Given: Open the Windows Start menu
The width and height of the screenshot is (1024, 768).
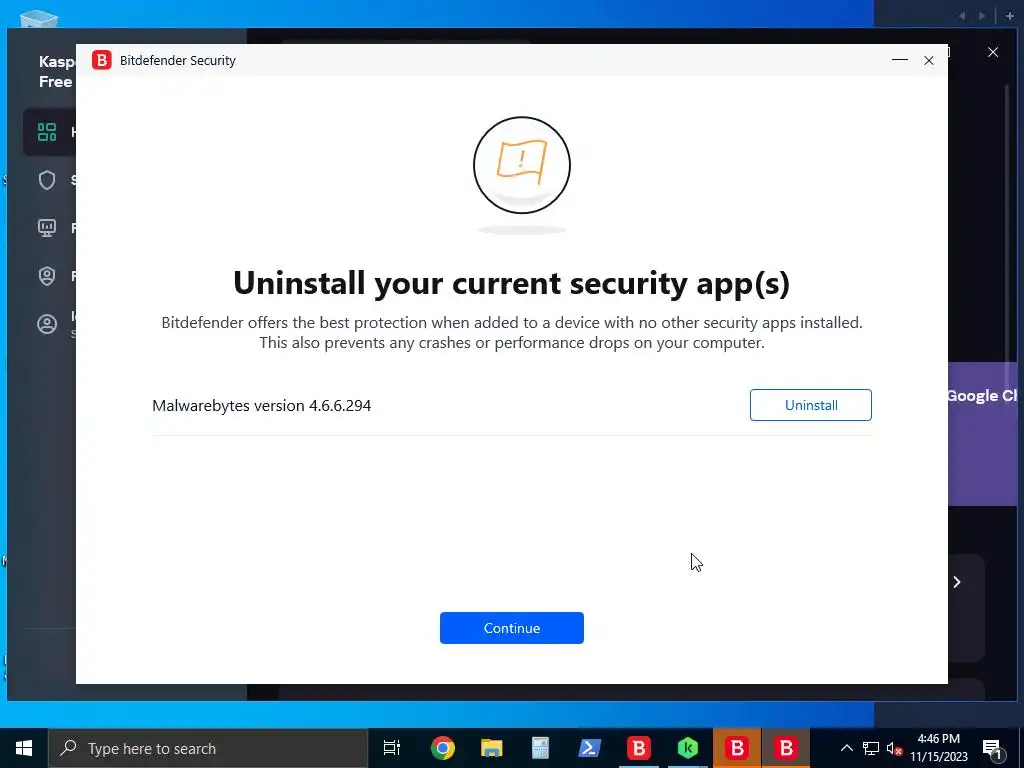Looking at the screenshot, I should [x=24, y=748].
